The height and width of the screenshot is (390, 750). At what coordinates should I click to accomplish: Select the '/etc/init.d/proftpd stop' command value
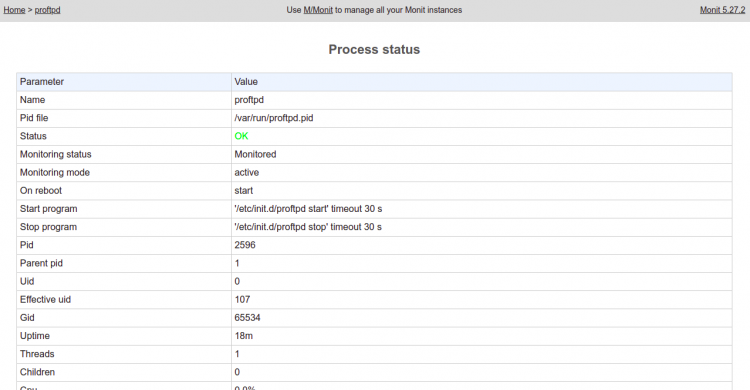pyautogui.click(x=308, y=227)
